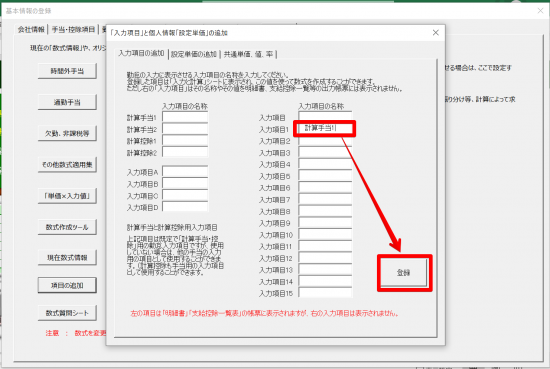The width and height of the screenshot is (550, 369).
Task: Click the 登録 button
Action: tap(404, 273)
